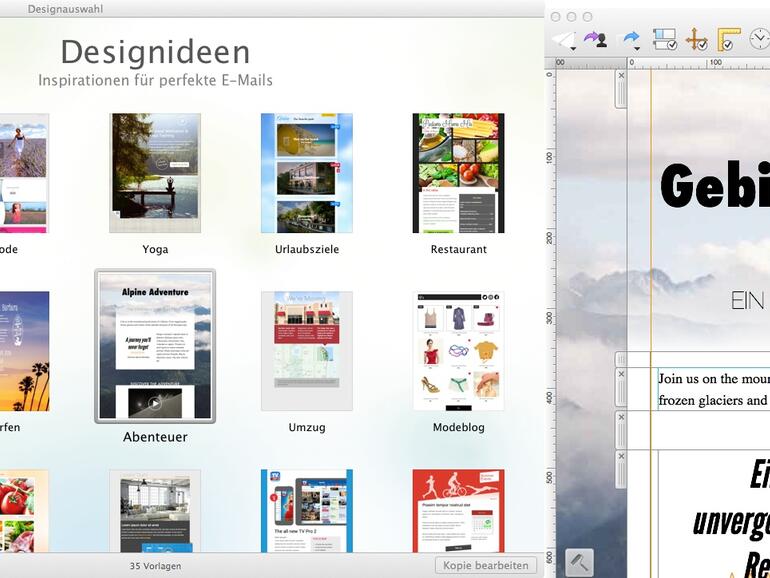Select the surfing sunset template thumbnail
This screenshot has height=578, width=770.
coord(25,351)
